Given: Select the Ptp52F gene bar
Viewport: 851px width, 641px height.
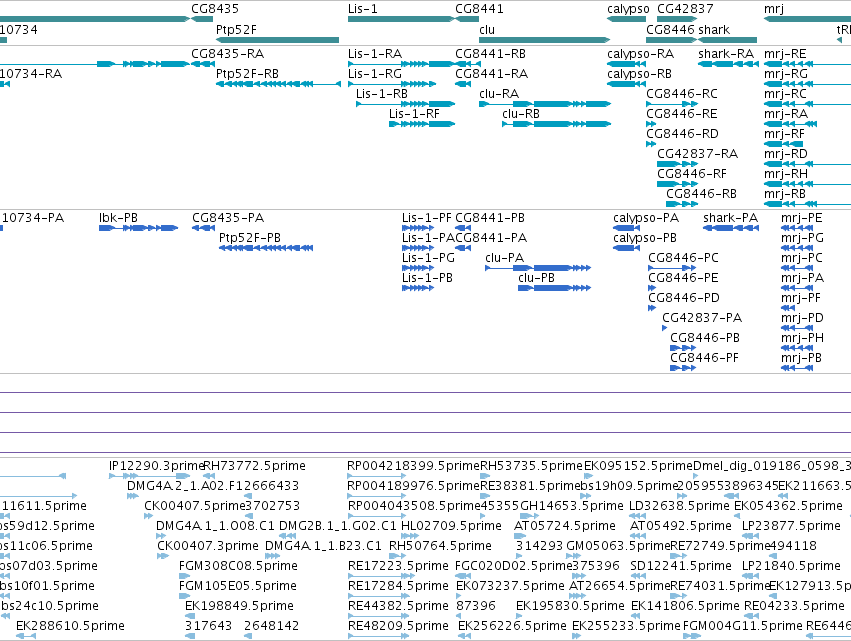Looking at the screenshot, I should tap(277, 40).
